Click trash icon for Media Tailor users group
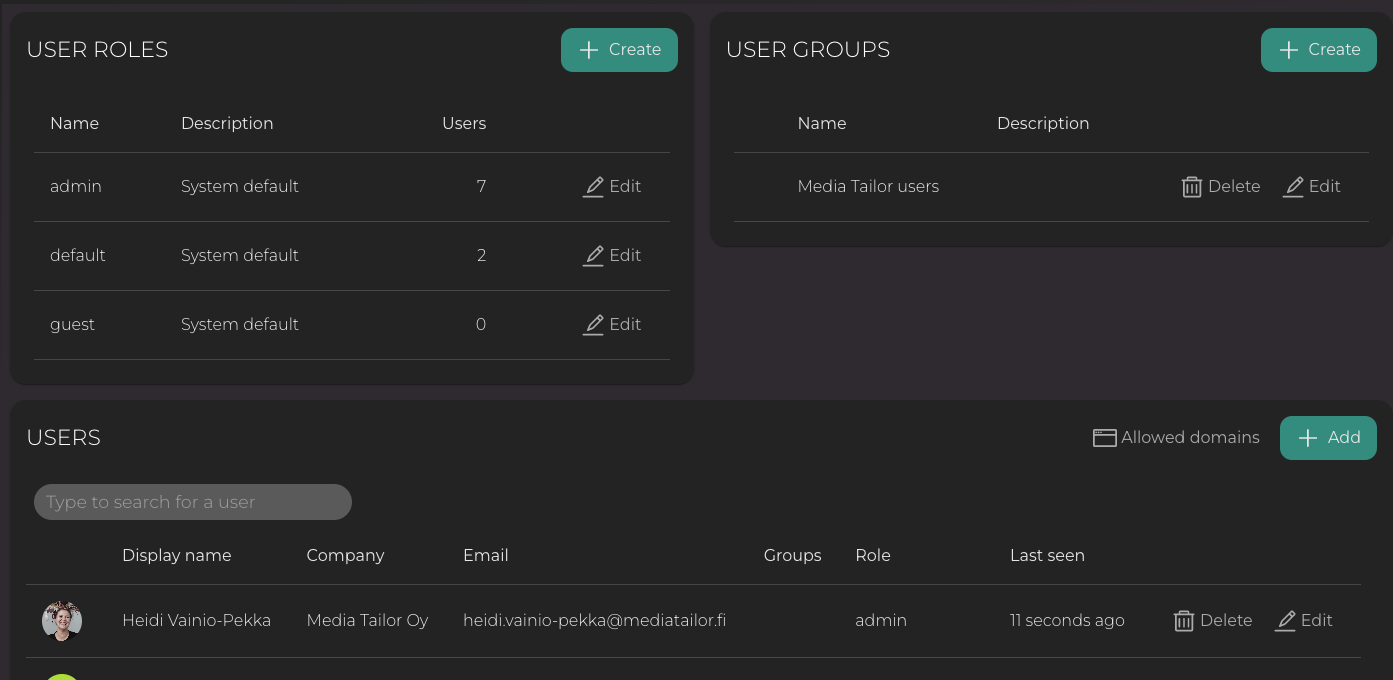 coord(1191,187)
